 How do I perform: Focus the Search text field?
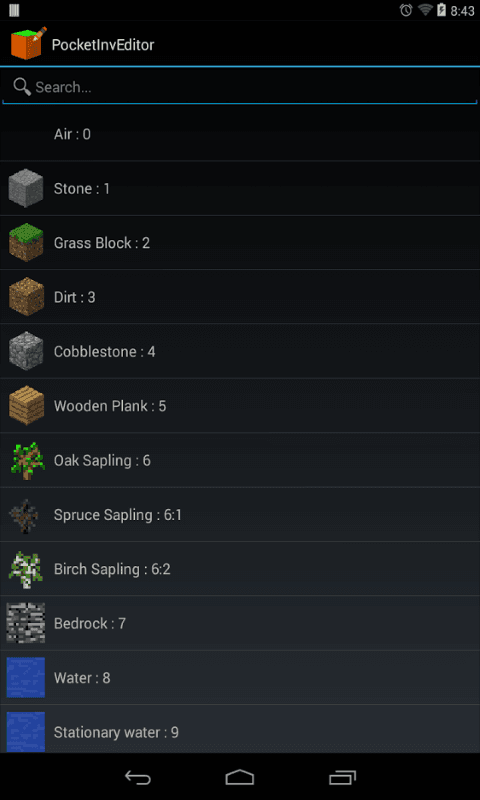240,87
